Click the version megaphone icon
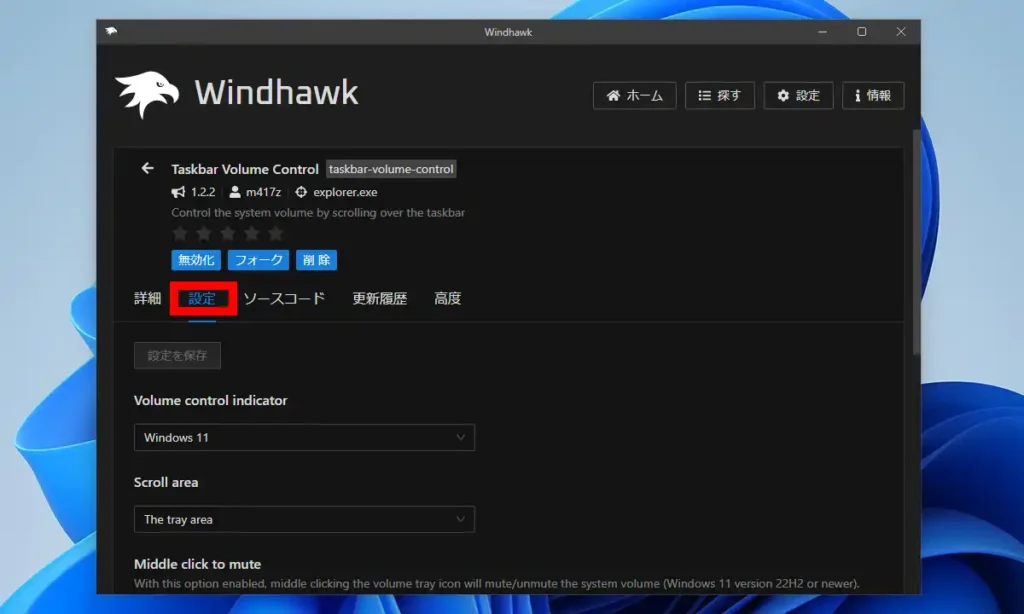The width and height of the screenshot is (1024, 614). [178, 192]
